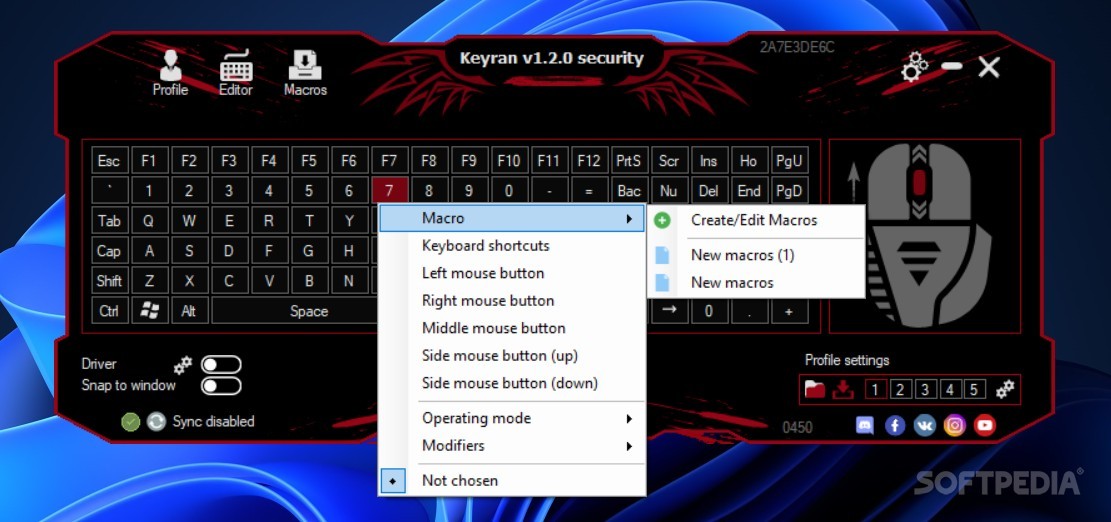The height and width of the screenshot is (522, 1111).
Task: Open the Macros download icon
Action: click(305, 65)
